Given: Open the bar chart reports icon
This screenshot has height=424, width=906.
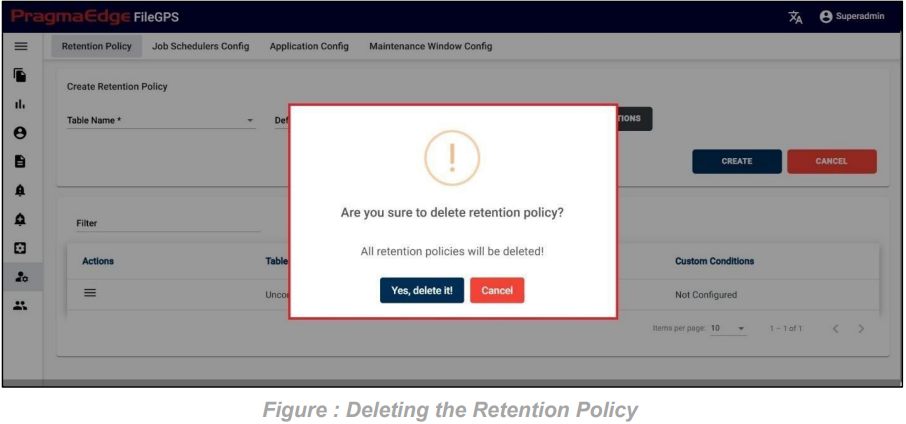Looking at the screenshot, I should pos(21,105).
